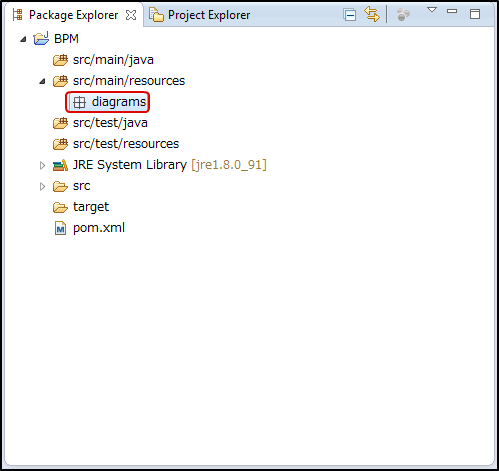This screenshot has height=471, width=499.
Task: Click the diagrams package icon
Action: 79,102
